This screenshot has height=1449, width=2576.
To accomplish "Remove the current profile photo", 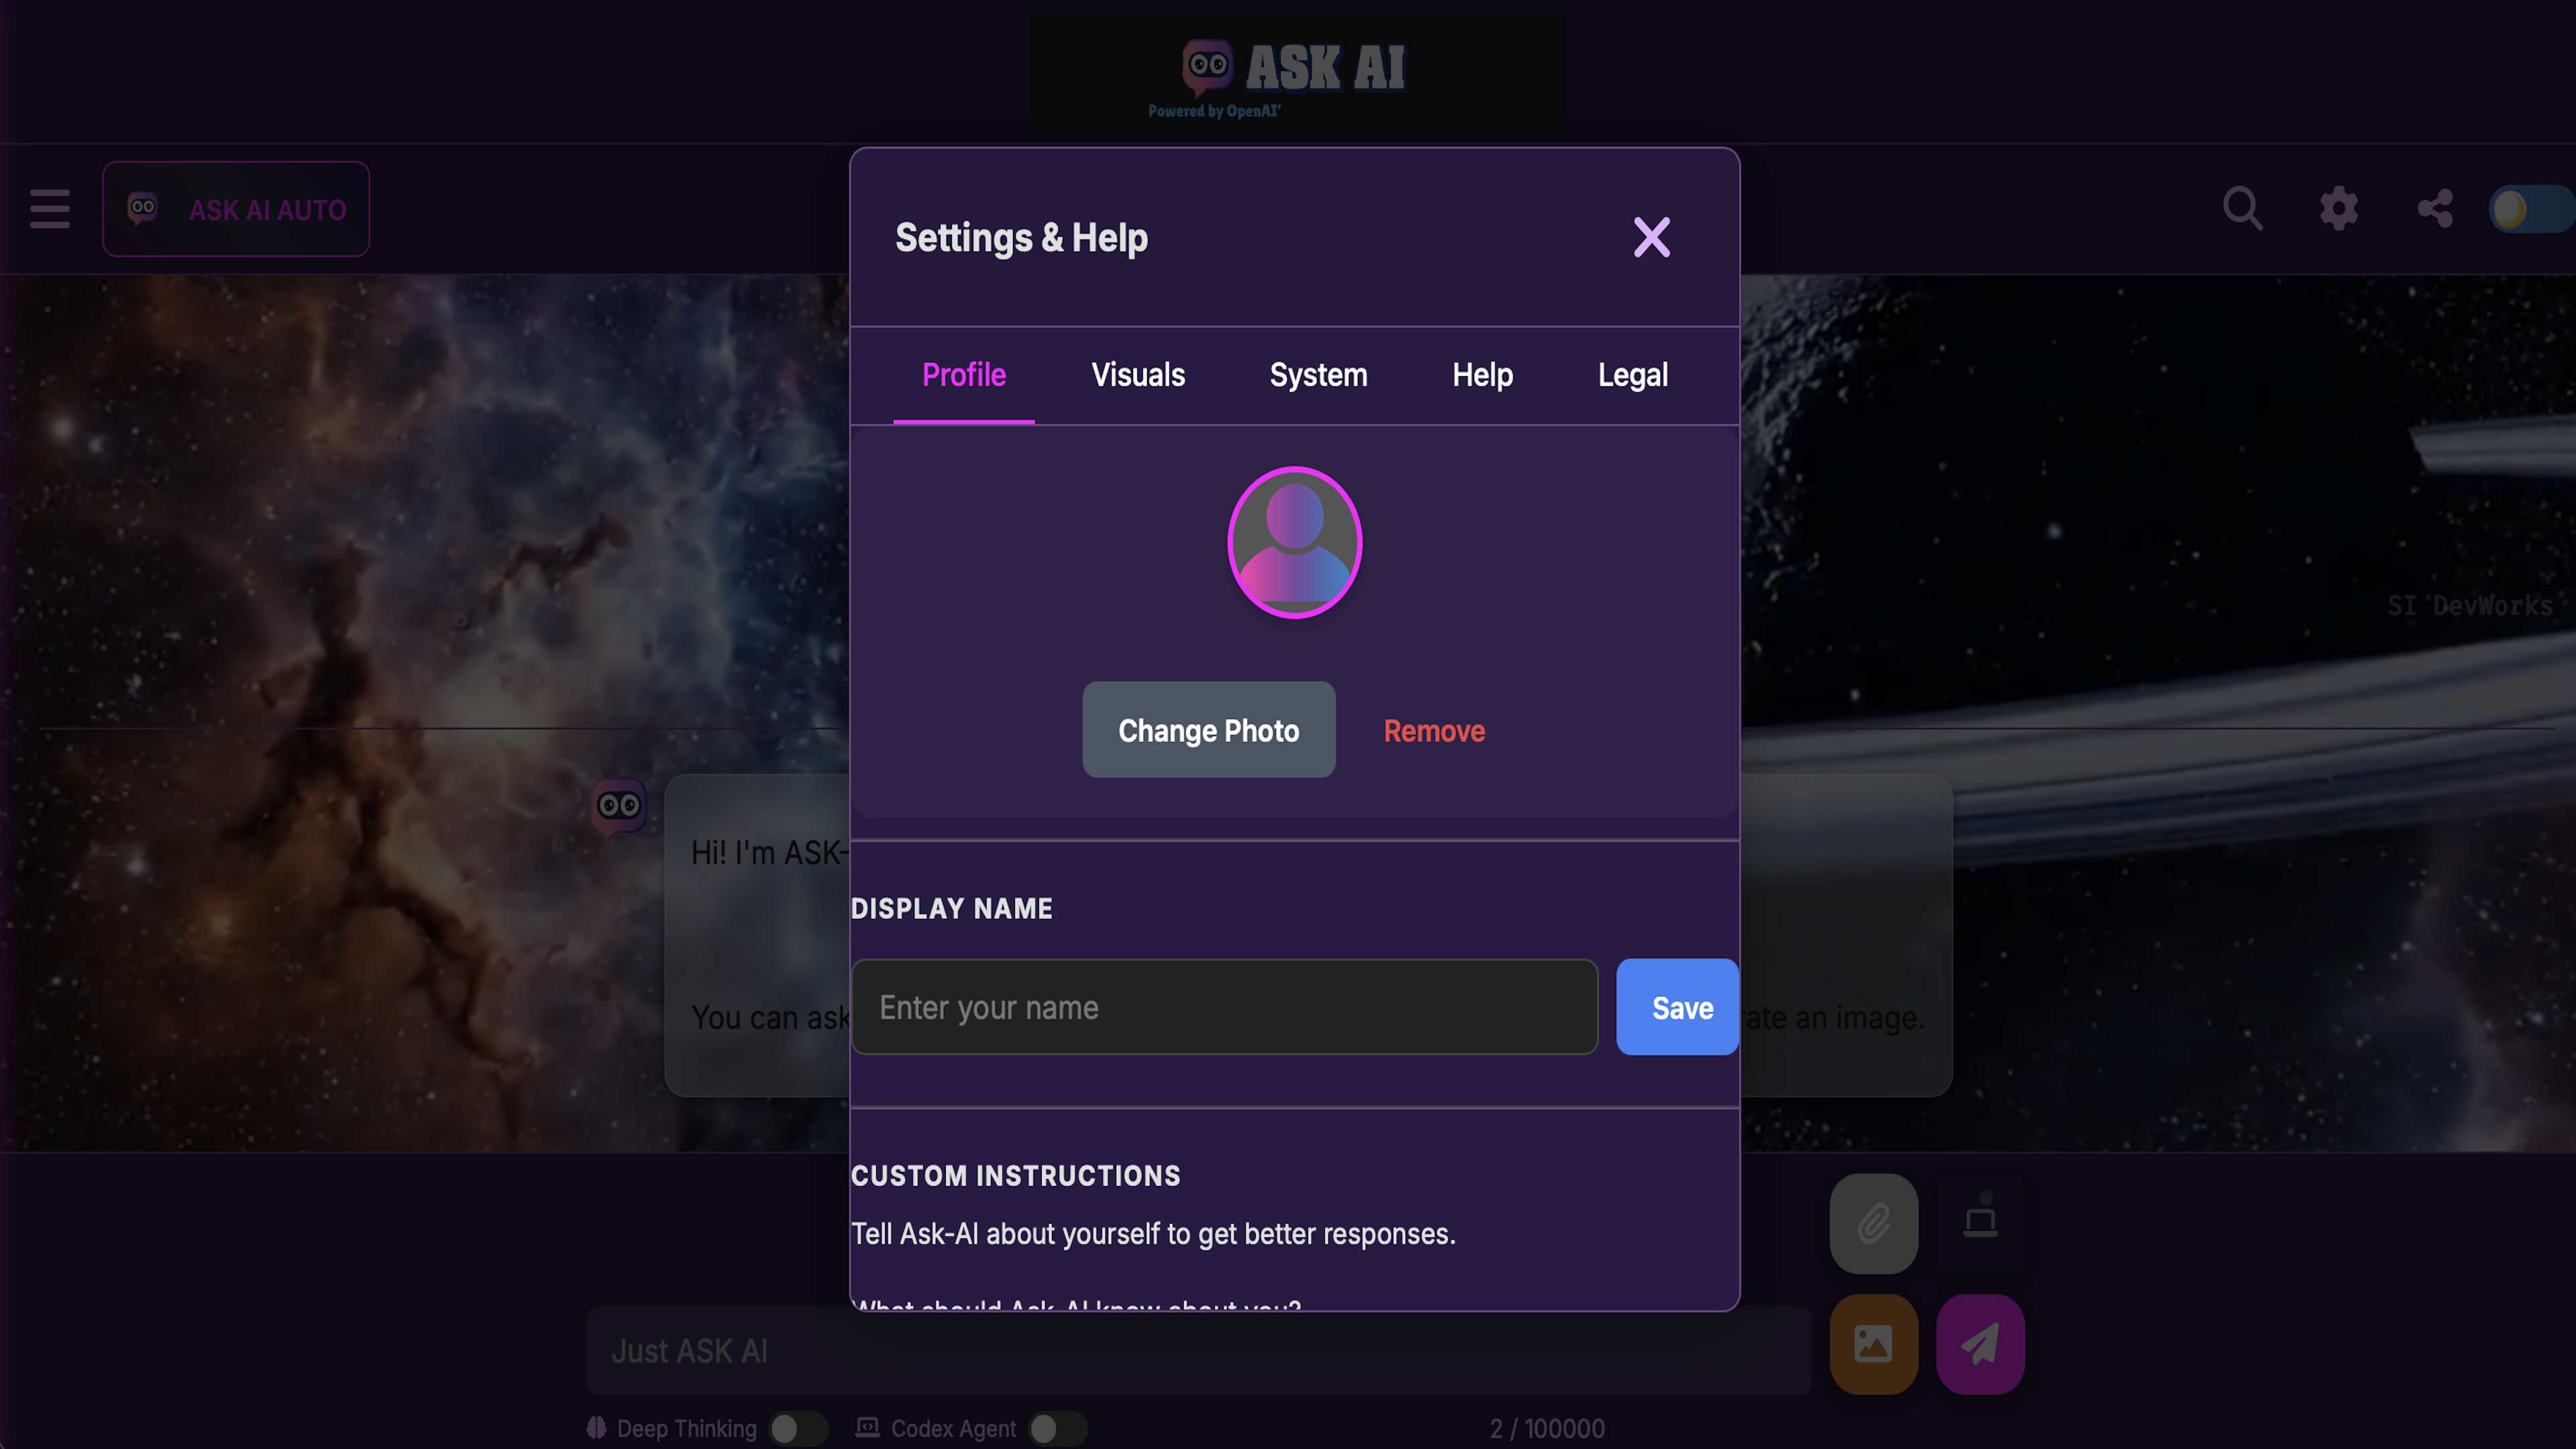I will click(1434, 730).
